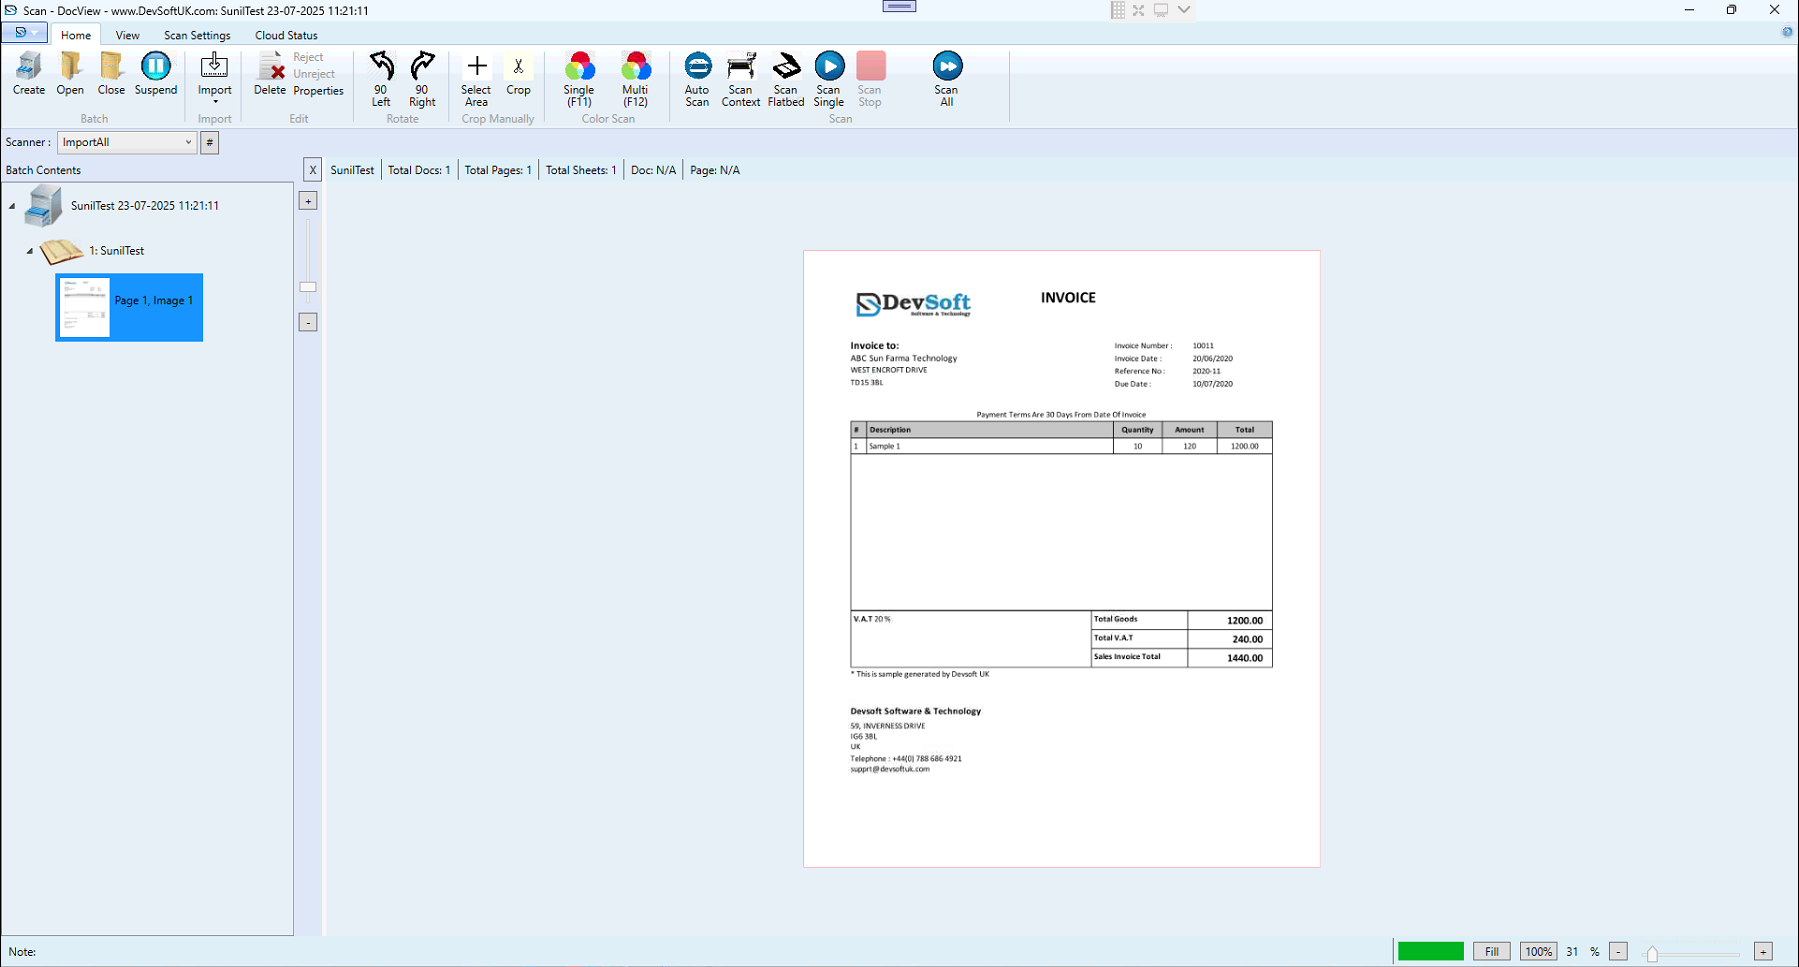Open the Select Area tool
Image resolution: width=1799 pixels, height=967 pixels.
tap(476, 78)
